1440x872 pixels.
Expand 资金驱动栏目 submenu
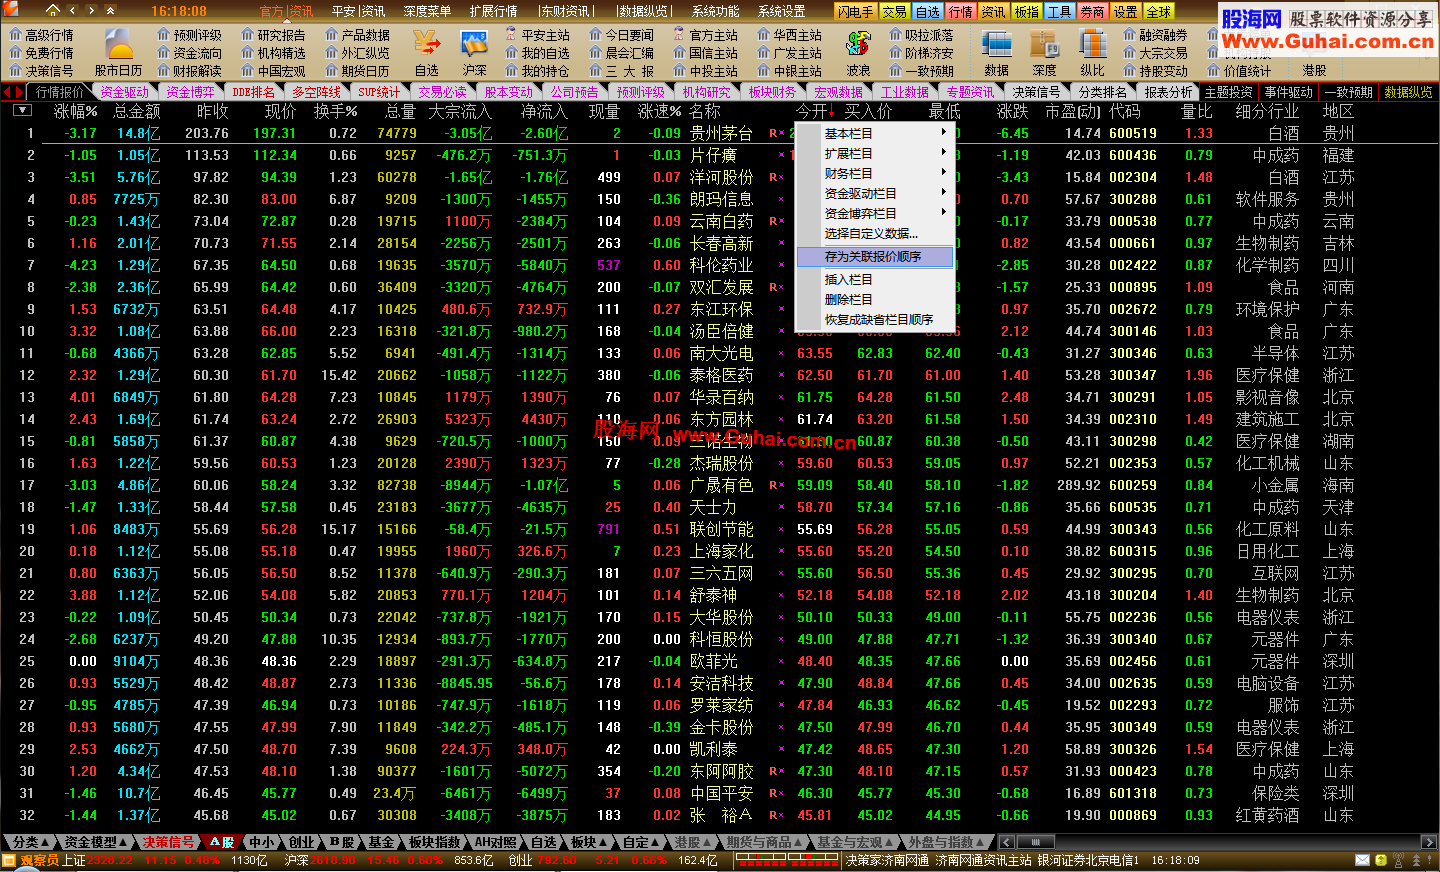(875, 193)
